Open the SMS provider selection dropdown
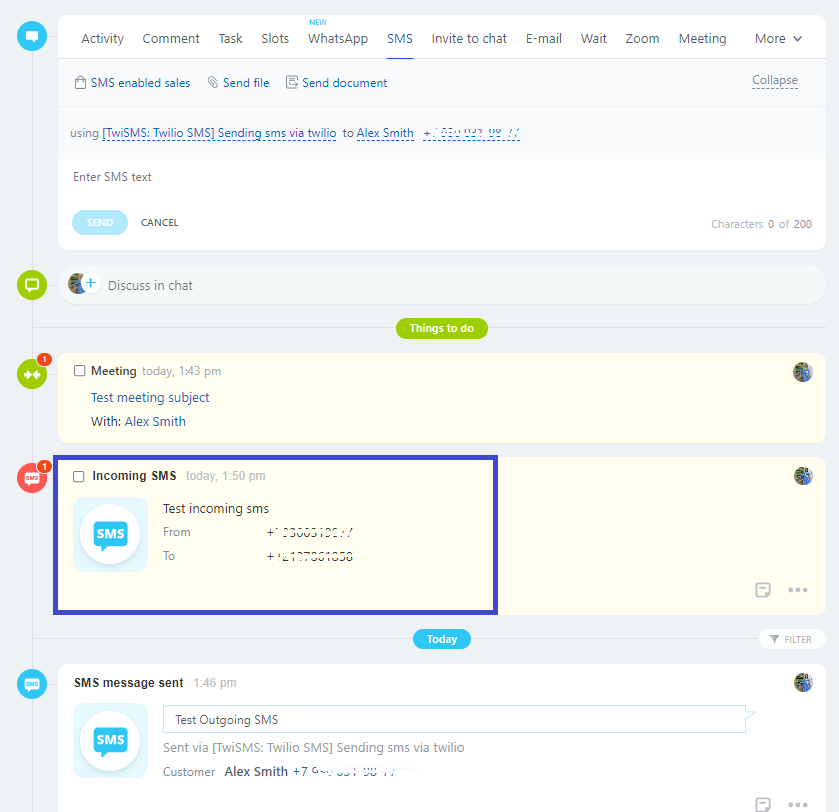The height and width of the screenshot is (812, 839). [218, 133]
